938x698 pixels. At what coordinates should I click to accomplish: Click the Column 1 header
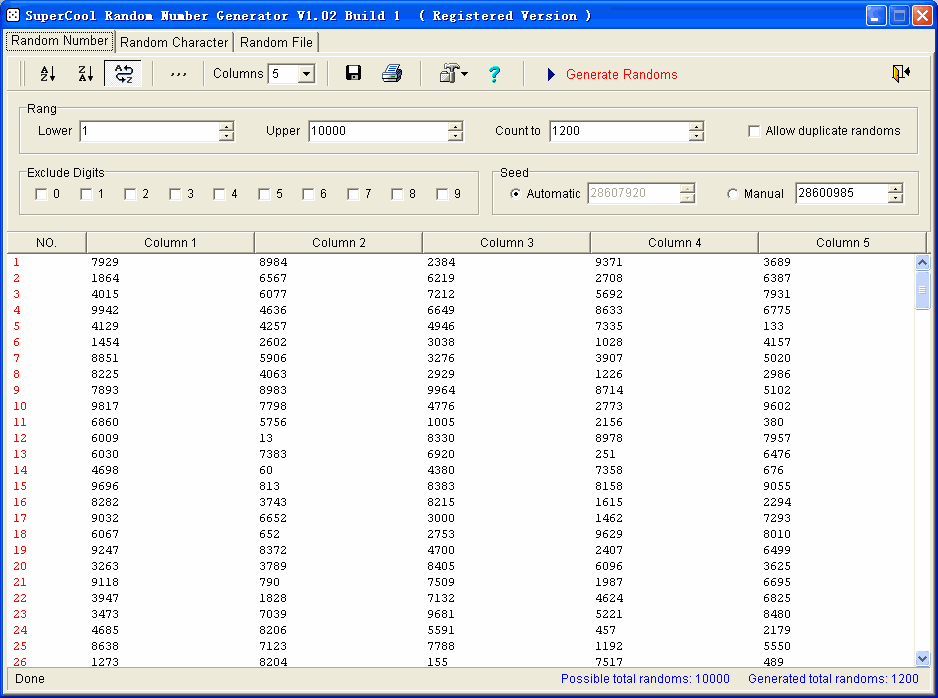pos(170,243)
